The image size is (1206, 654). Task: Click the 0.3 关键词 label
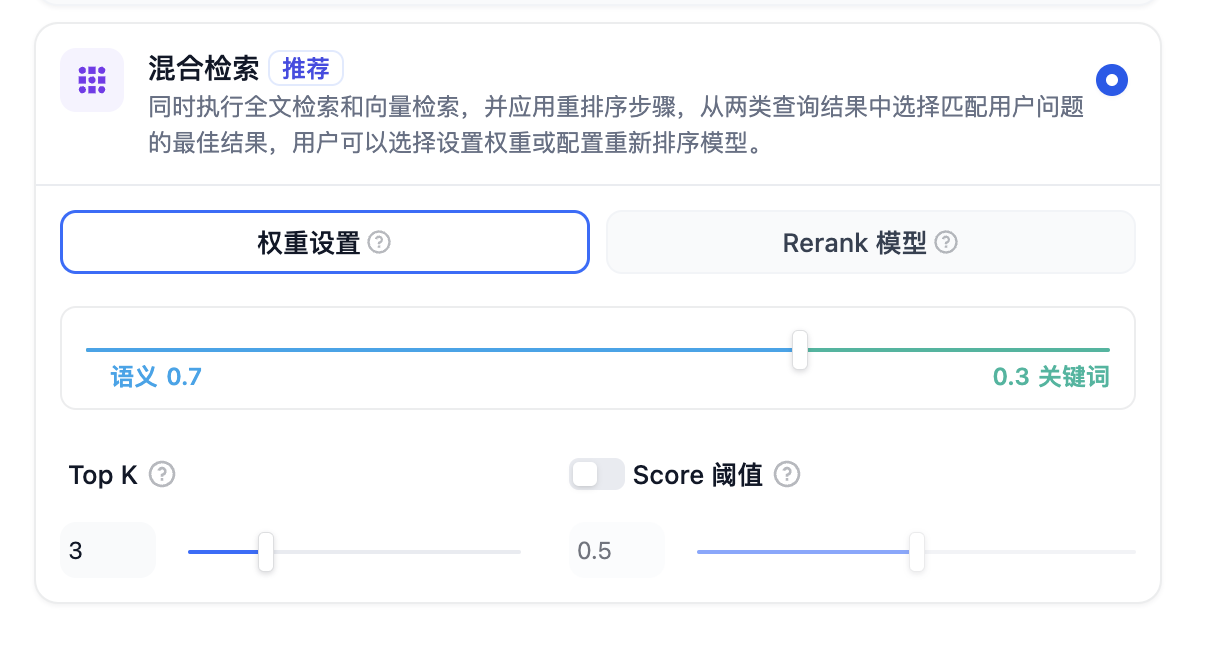1051,377
